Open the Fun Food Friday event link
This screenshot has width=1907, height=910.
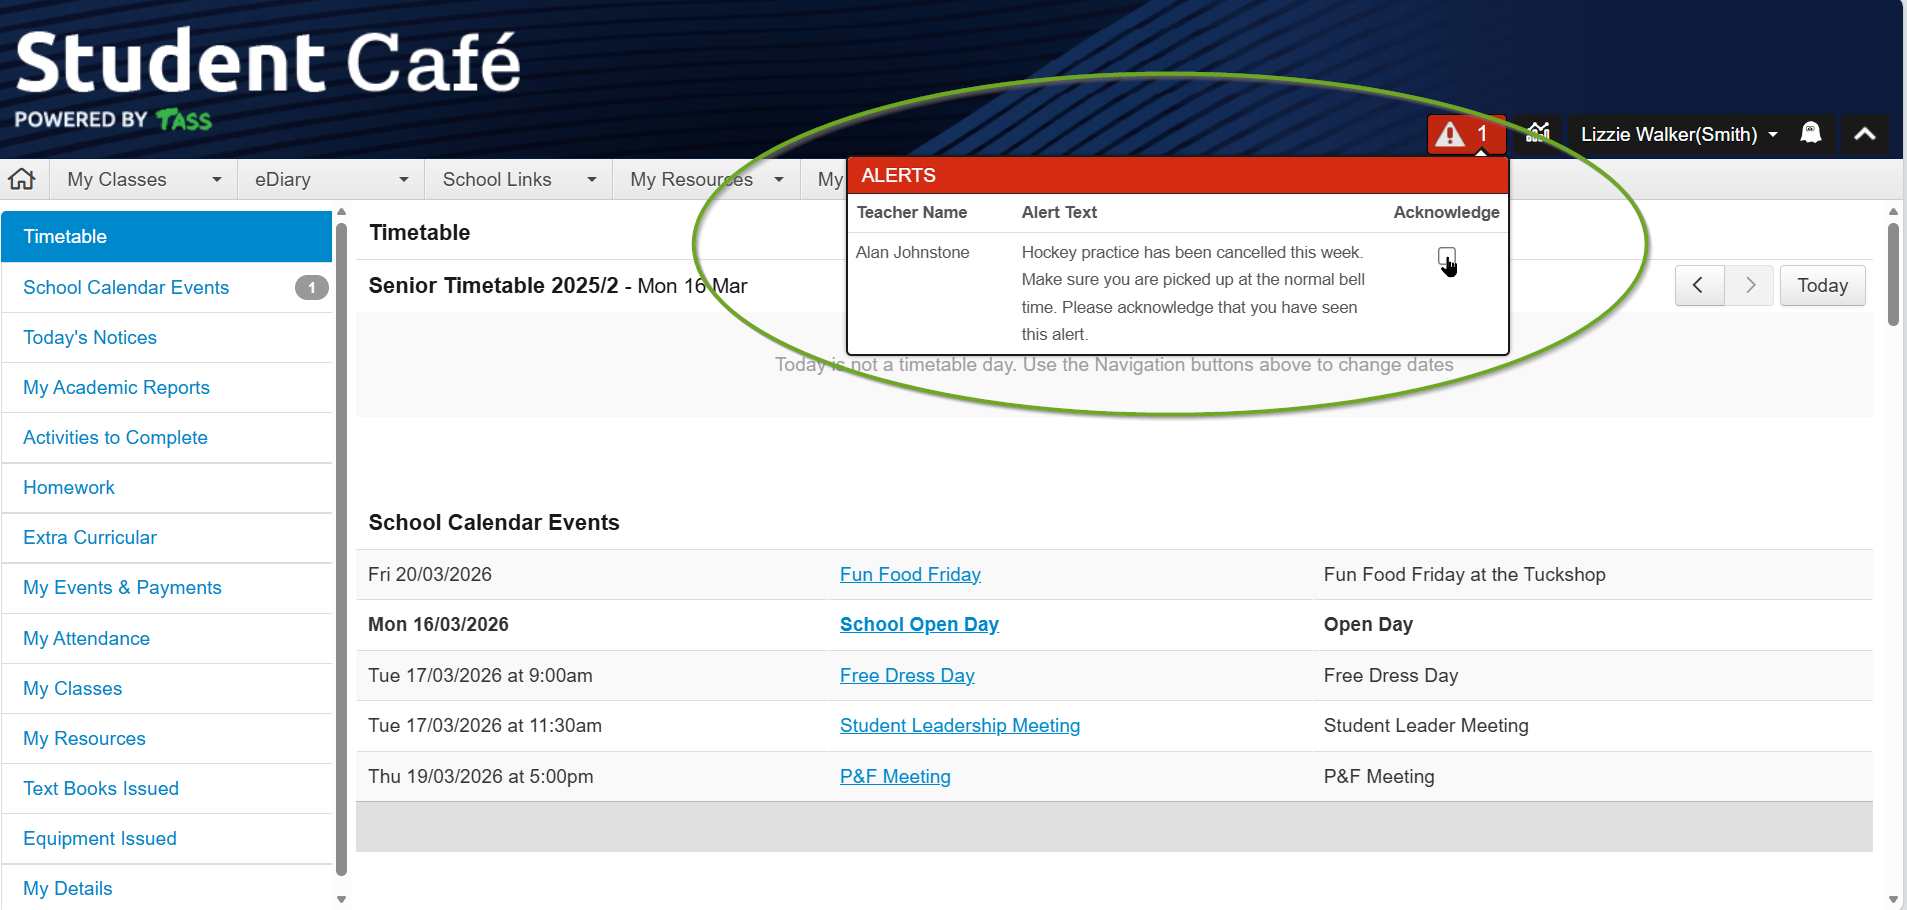[x=909, y=575]
